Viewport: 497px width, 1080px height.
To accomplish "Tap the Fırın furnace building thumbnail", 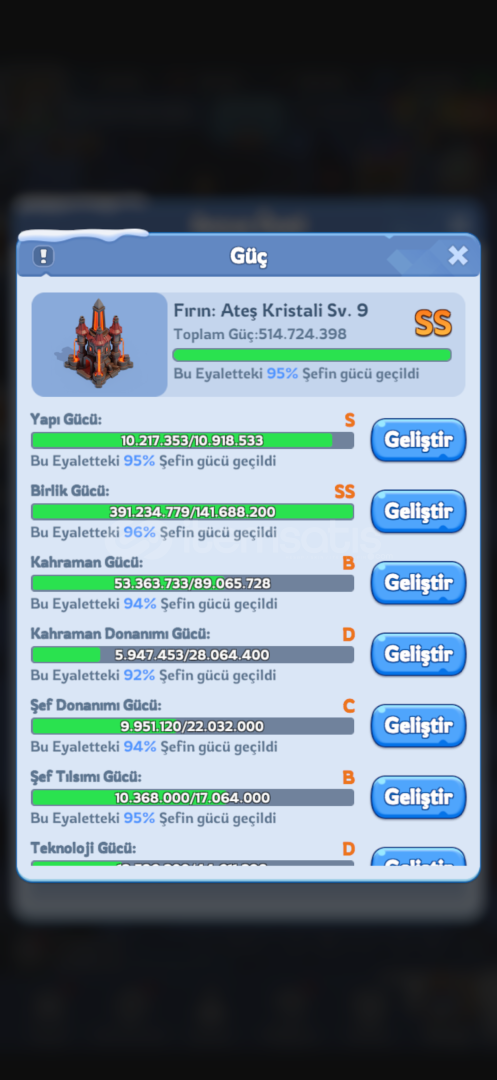I will pyautogui.click(x=99, y=344).
